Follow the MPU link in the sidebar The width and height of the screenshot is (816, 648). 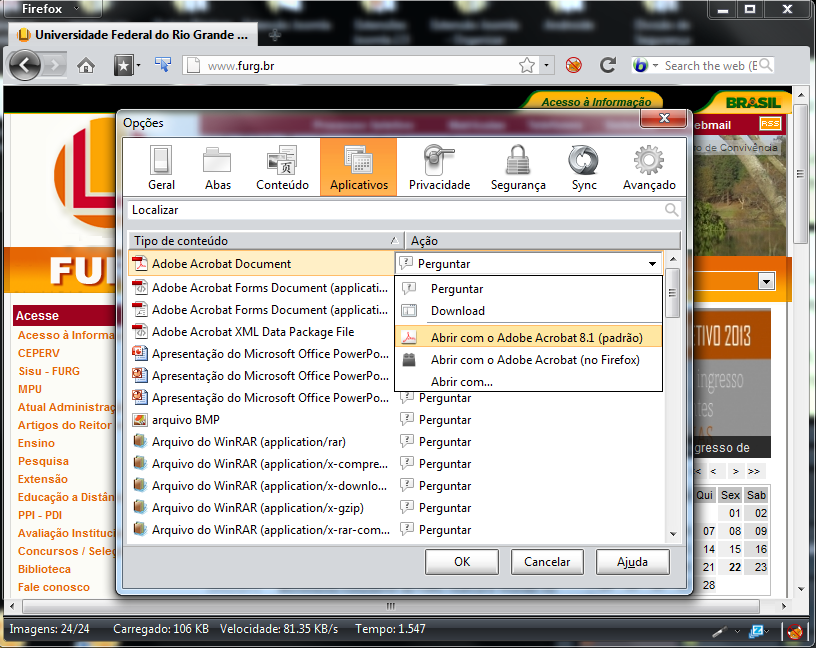coord(30,389)
